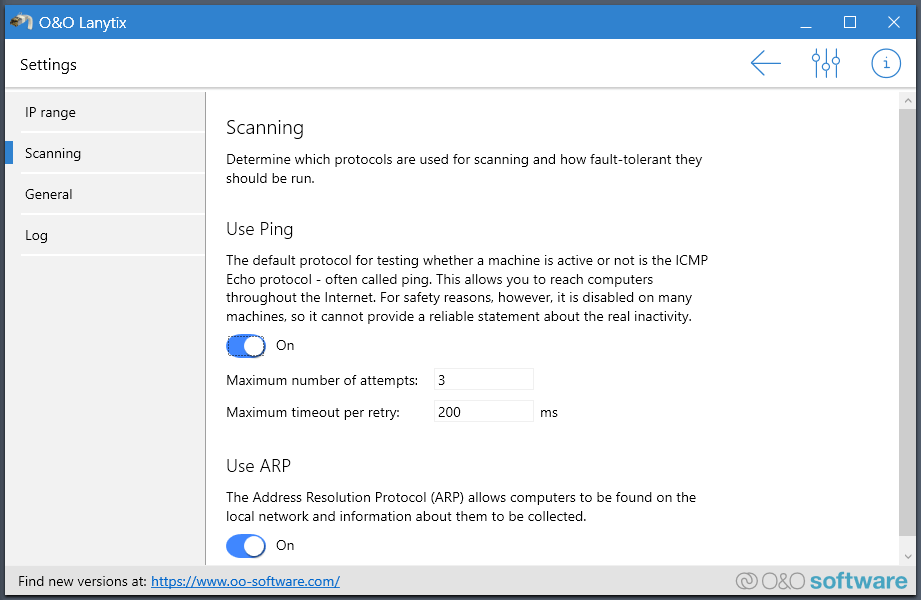
Task: Click the Maximum timeout per retry field
Action: point(483,411)
